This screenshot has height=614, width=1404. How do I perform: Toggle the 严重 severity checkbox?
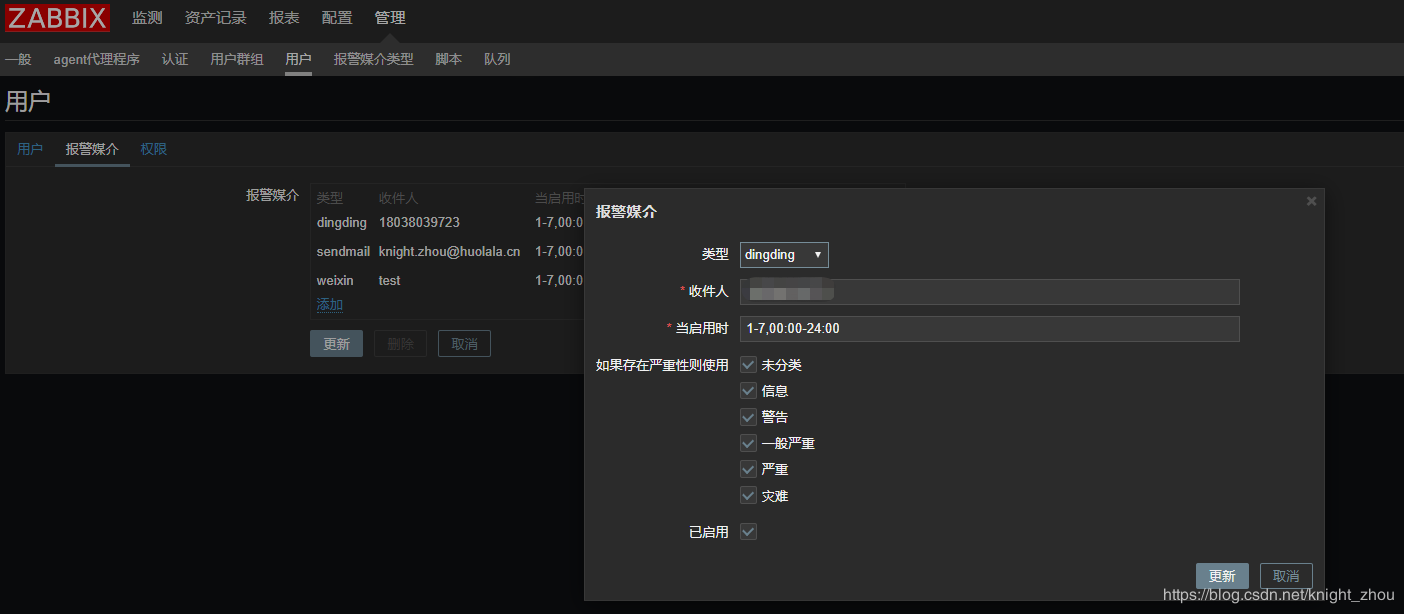tap(748, 469)
